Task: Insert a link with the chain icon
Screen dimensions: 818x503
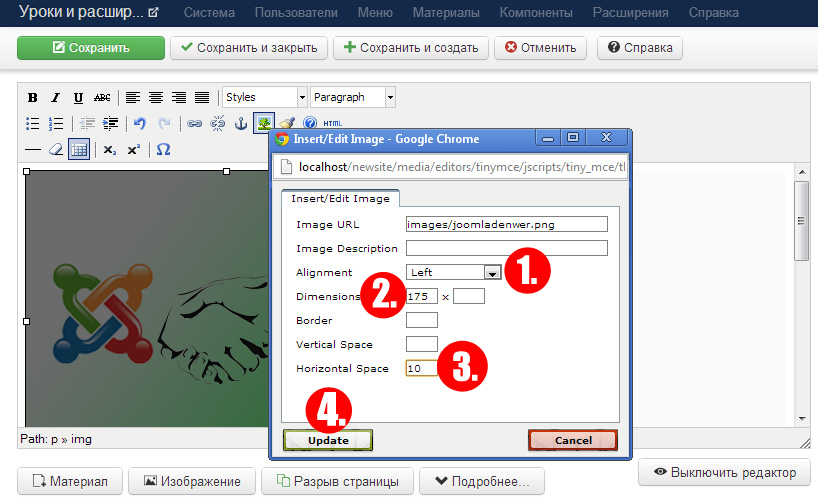Action: pos(195,124)
